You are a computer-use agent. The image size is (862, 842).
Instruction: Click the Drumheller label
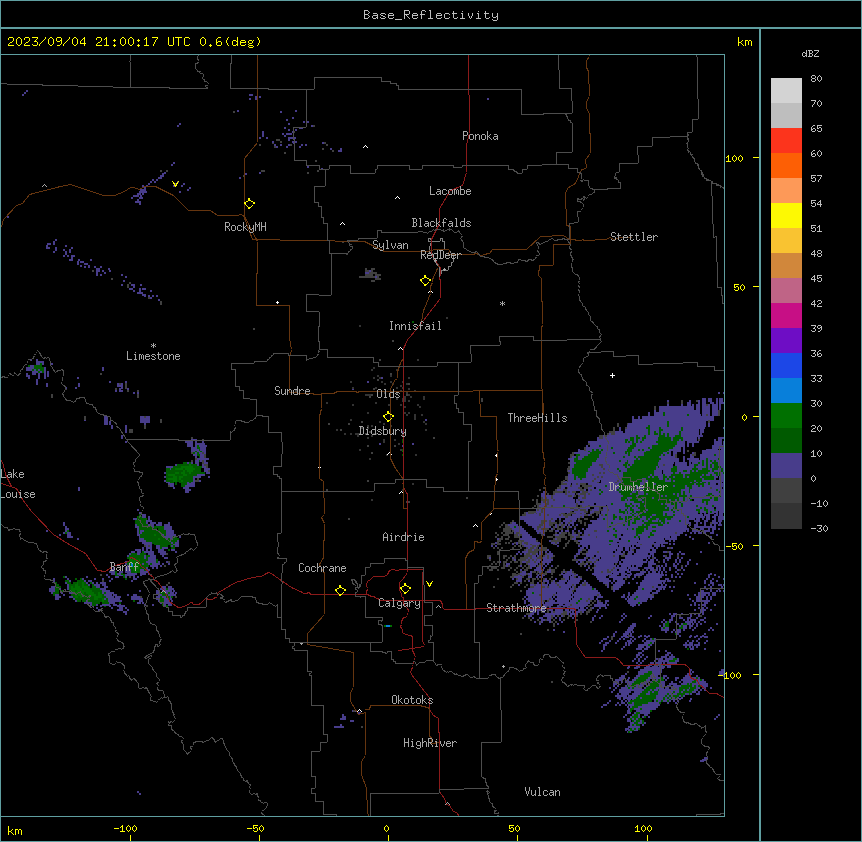(x=638, y=487)
